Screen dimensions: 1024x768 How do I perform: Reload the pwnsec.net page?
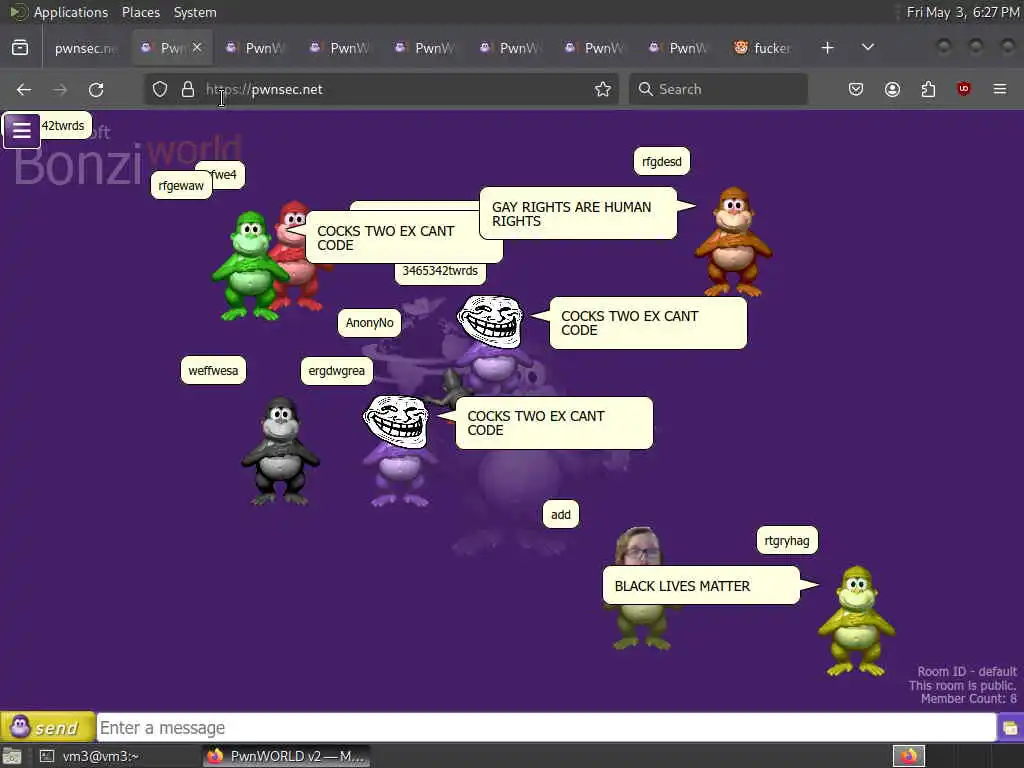point(96,89)
